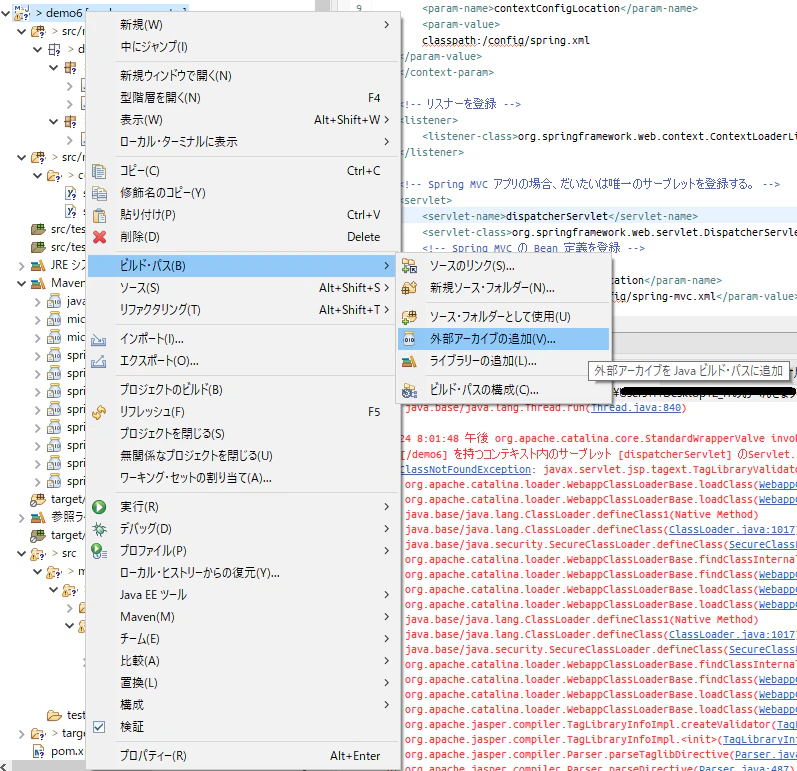The width and height of the screenshot is (797, 771).
Task: Select 無関係なプロジェクトを閉じる(U) item
Action: pos(242,456)
